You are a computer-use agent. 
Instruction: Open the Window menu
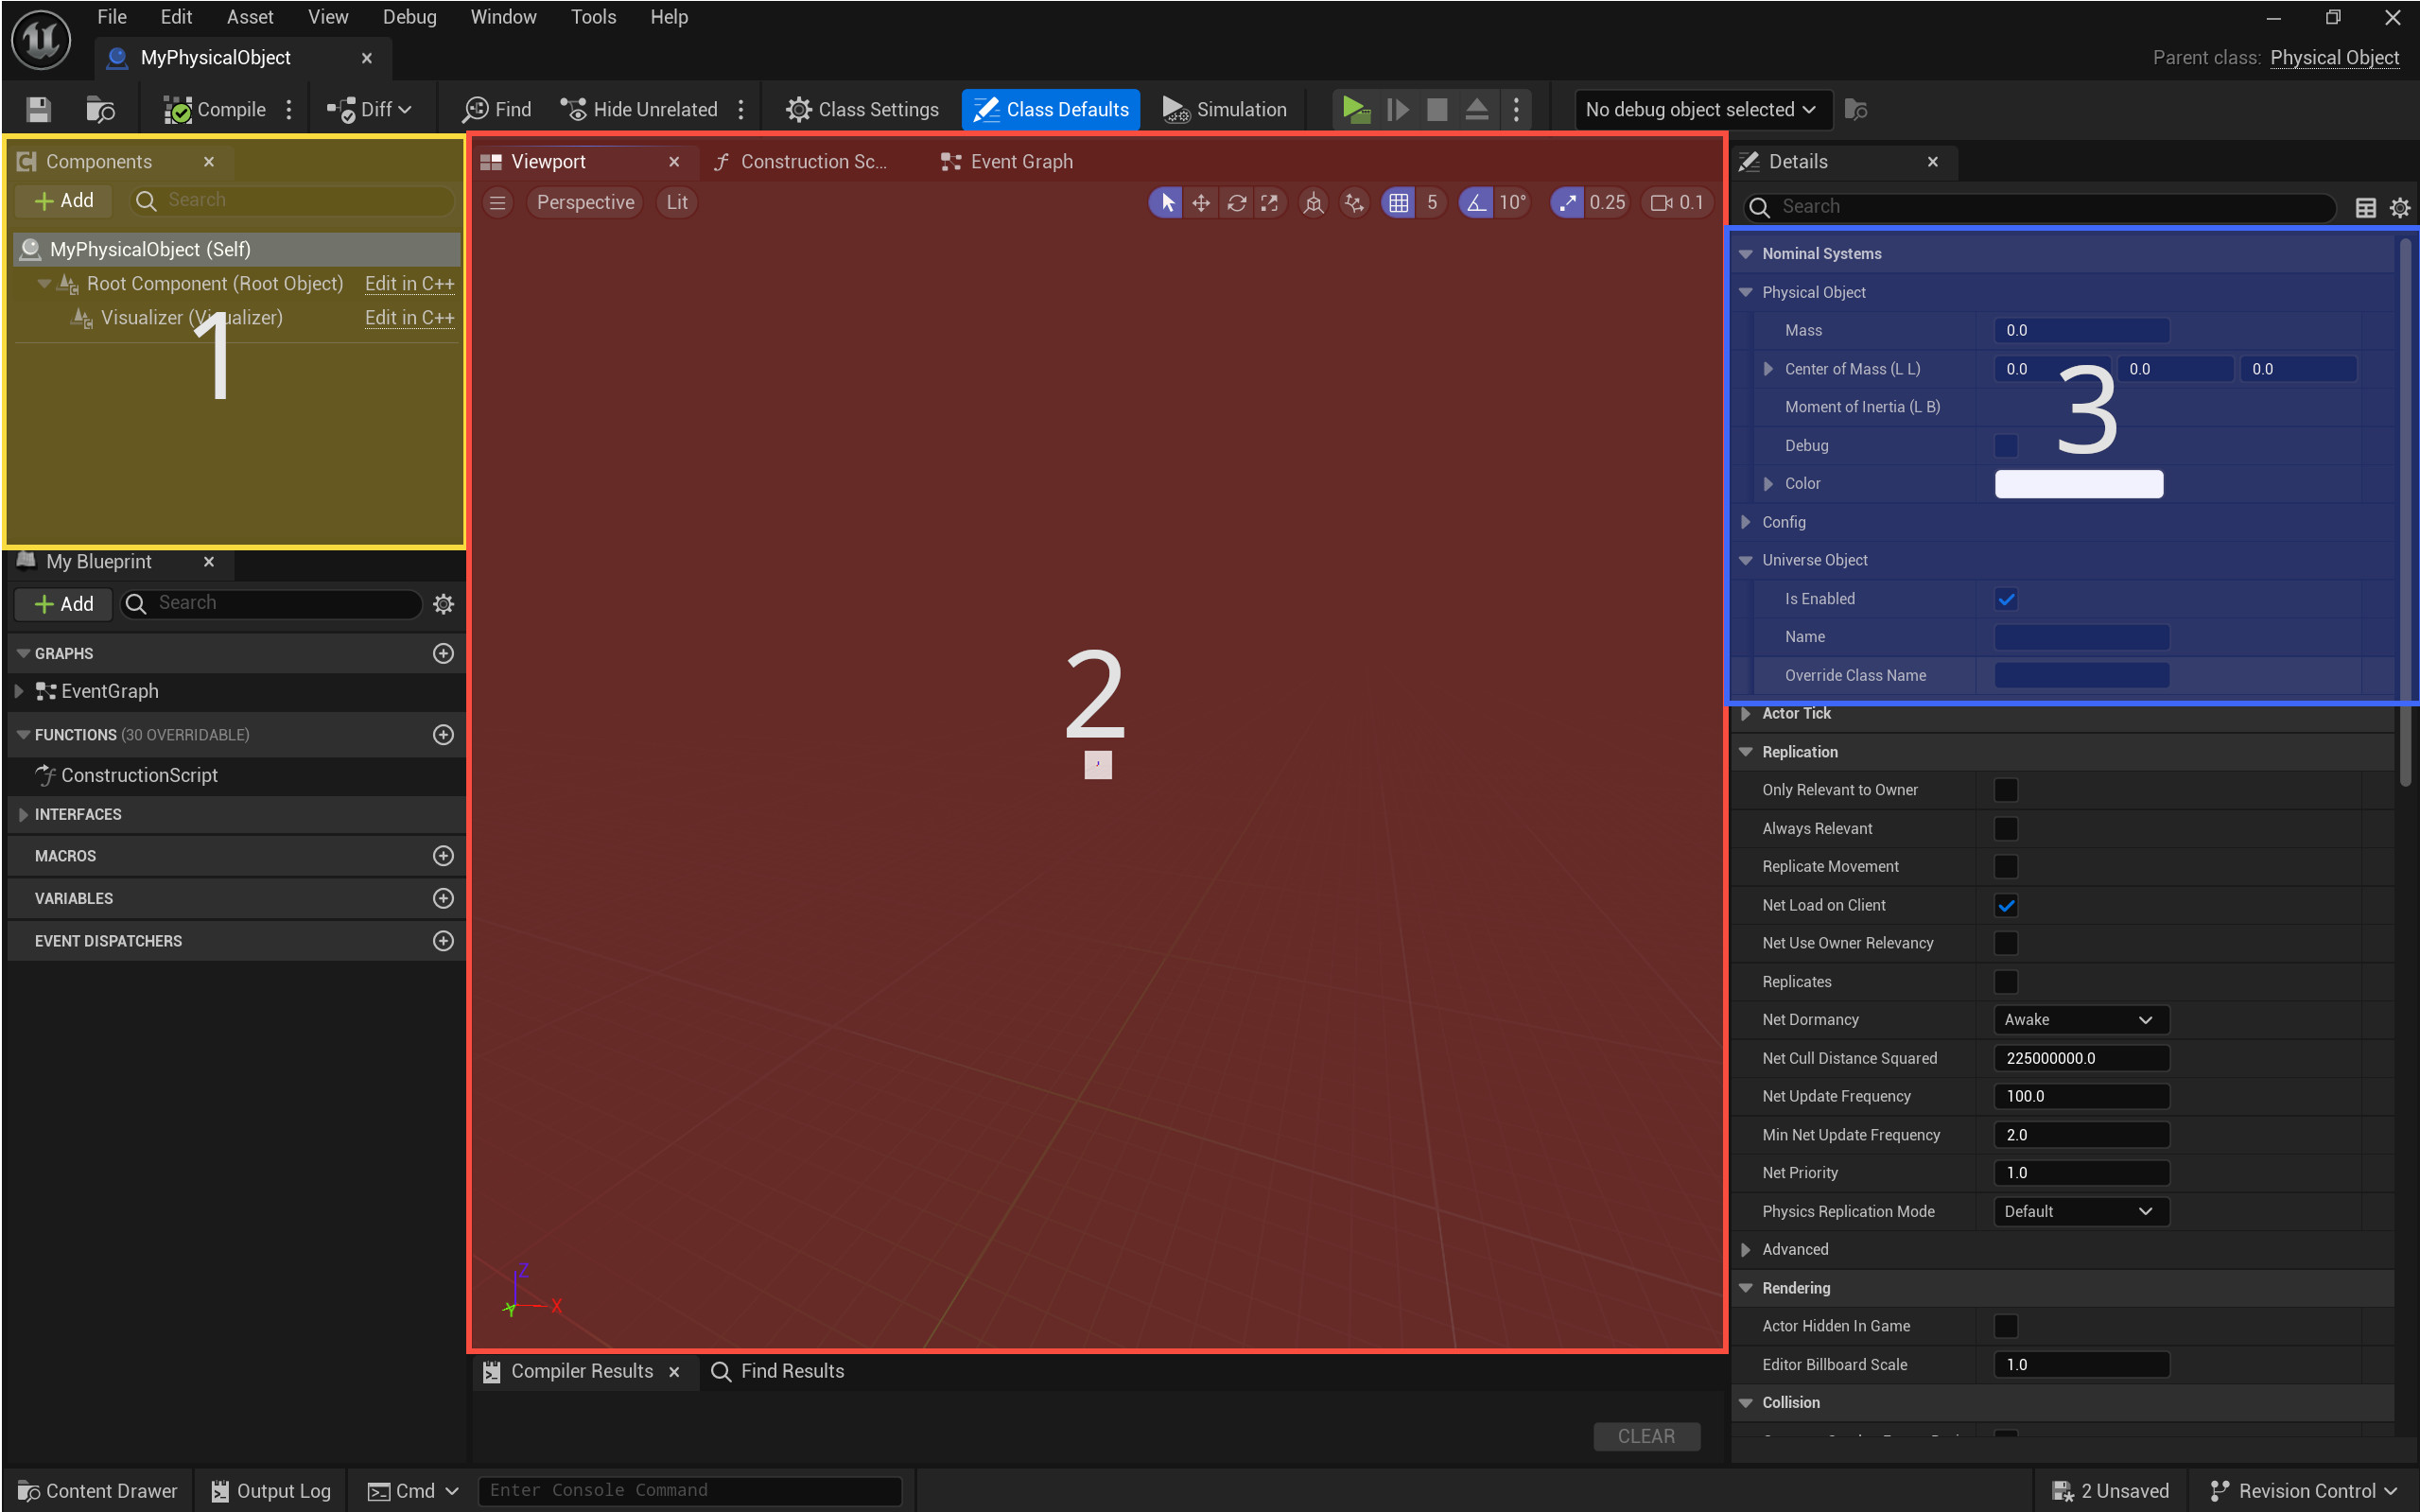tap(503, 17)
